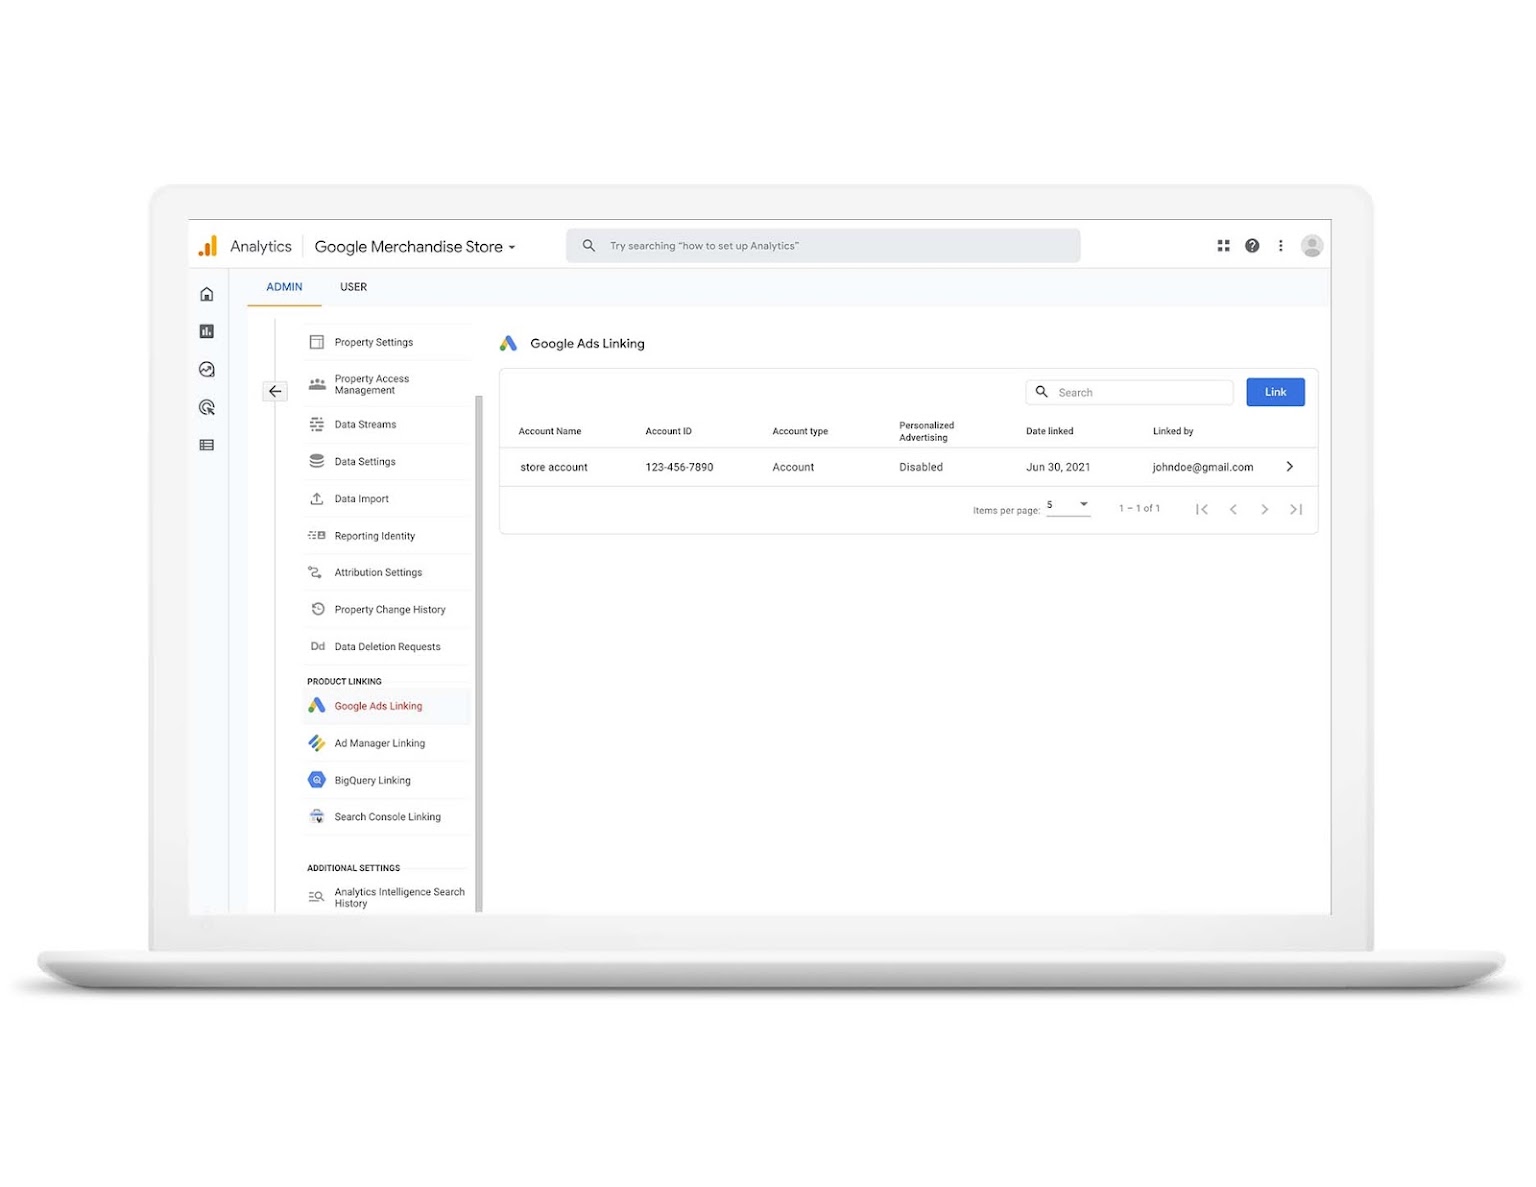Screen dimensions: 1536x1187
Task: Click the Advertising icon in the sidebar
Action: click(206, 406)
